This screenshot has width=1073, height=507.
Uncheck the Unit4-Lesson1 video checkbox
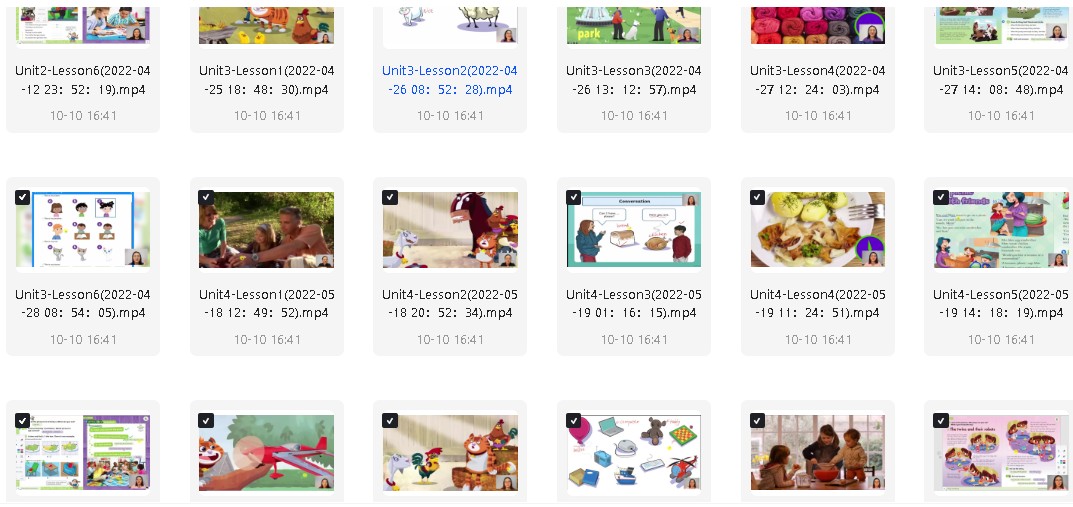(x=206, y=197)
